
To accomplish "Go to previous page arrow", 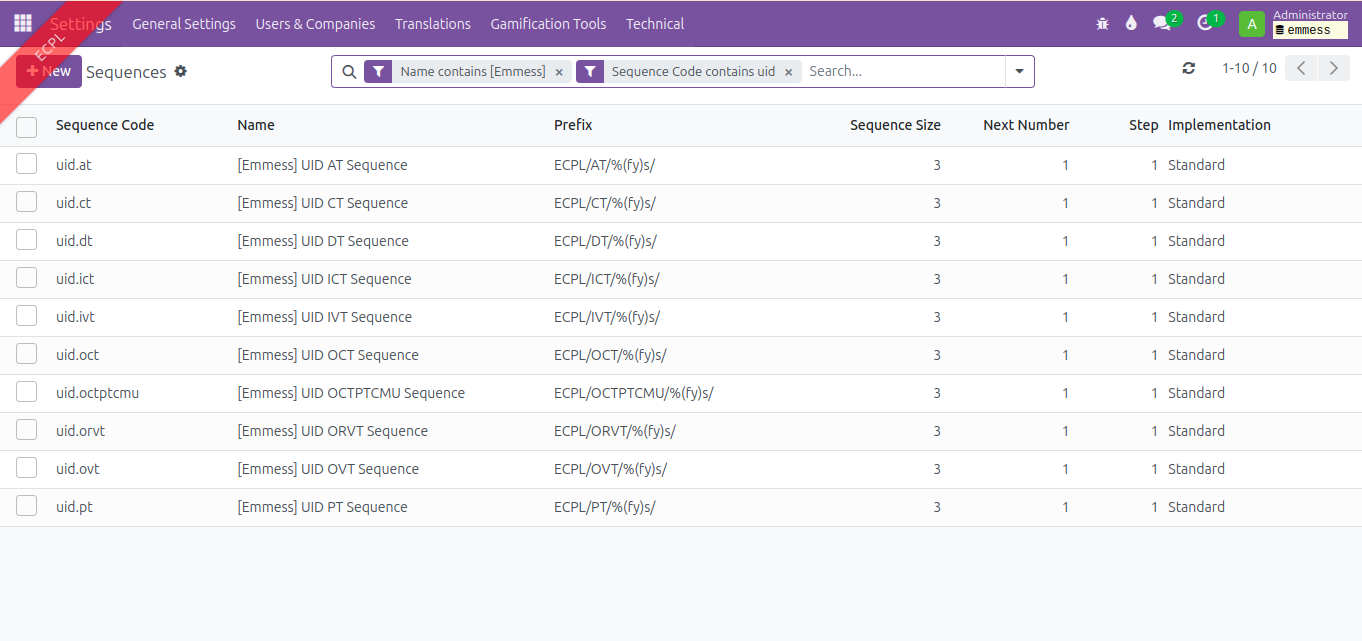I will pos(1301,68).
